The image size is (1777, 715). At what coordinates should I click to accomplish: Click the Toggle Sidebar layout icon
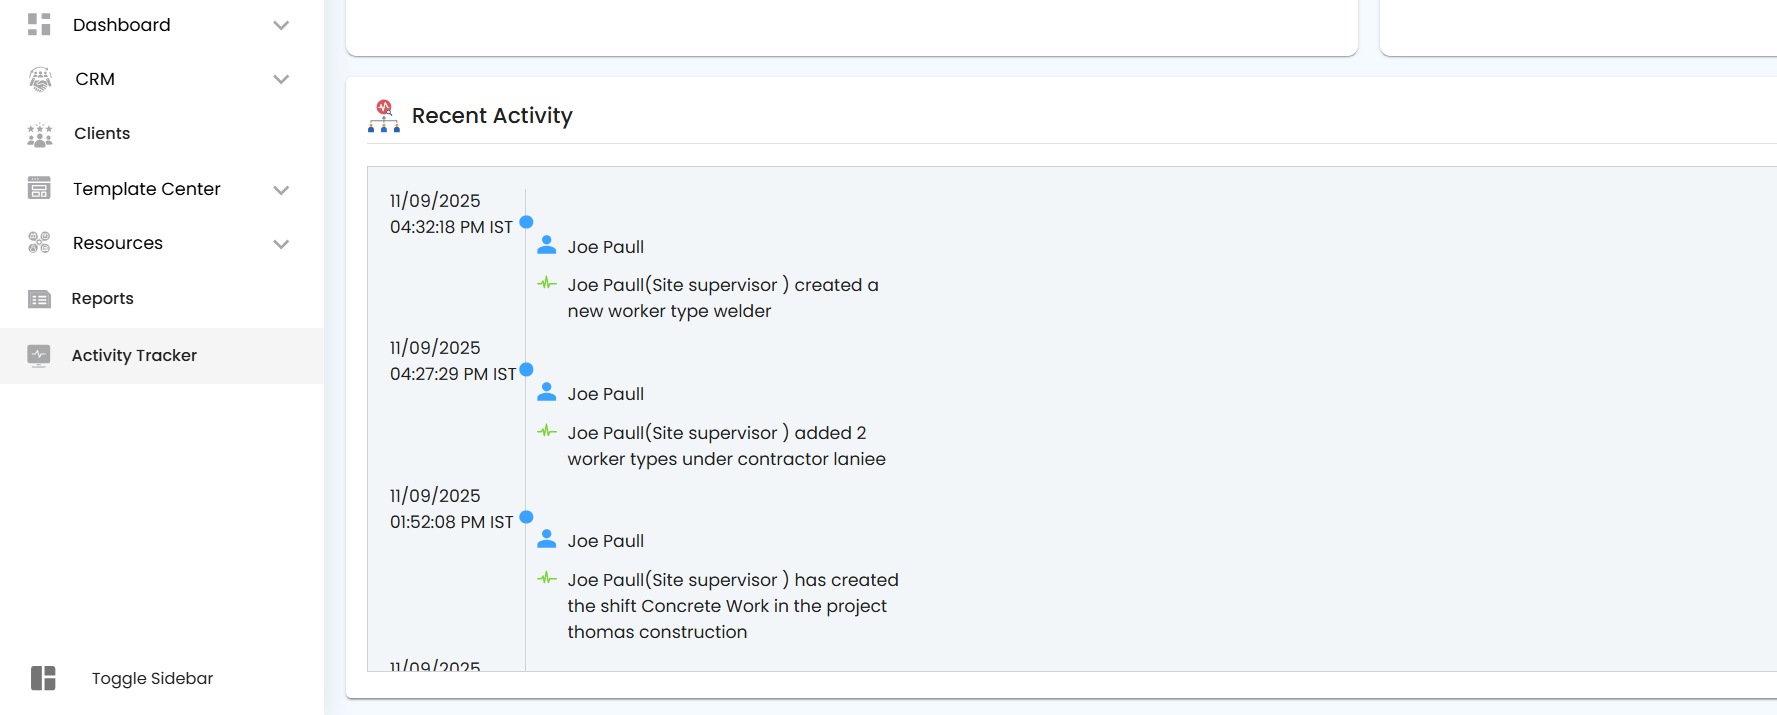(43, 678)
